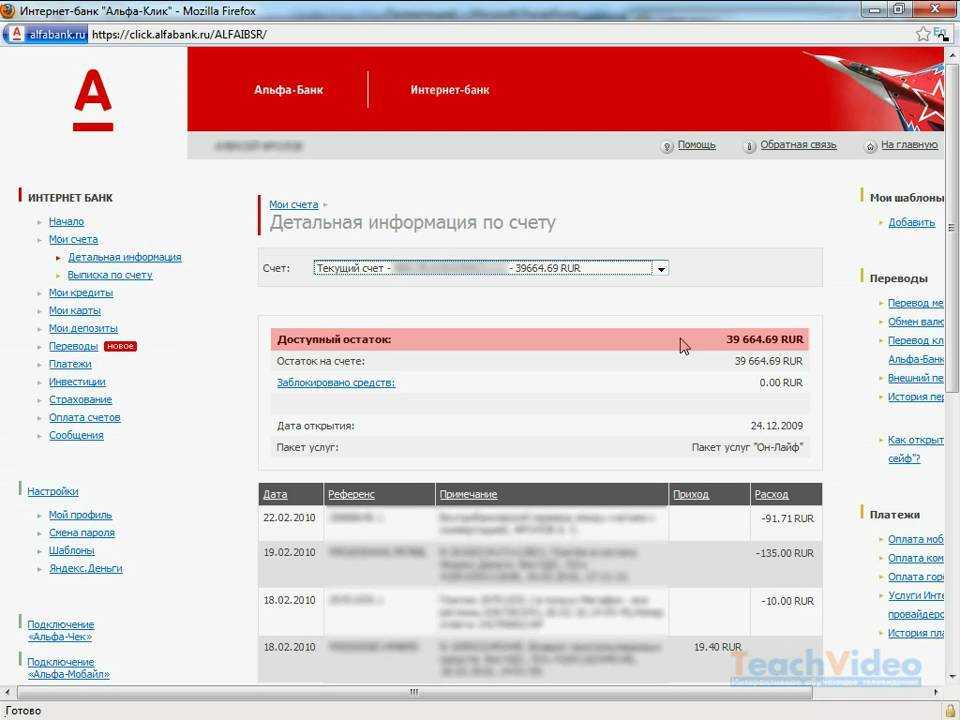The image size is (960, 720).
Task: Click the Интернет-банк header tab
Action: 450,90
